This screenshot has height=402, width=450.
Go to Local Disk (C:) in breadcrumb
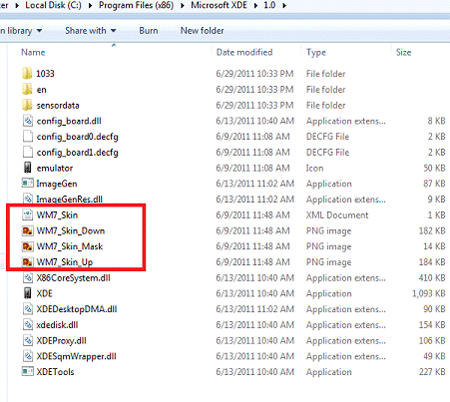53,5
